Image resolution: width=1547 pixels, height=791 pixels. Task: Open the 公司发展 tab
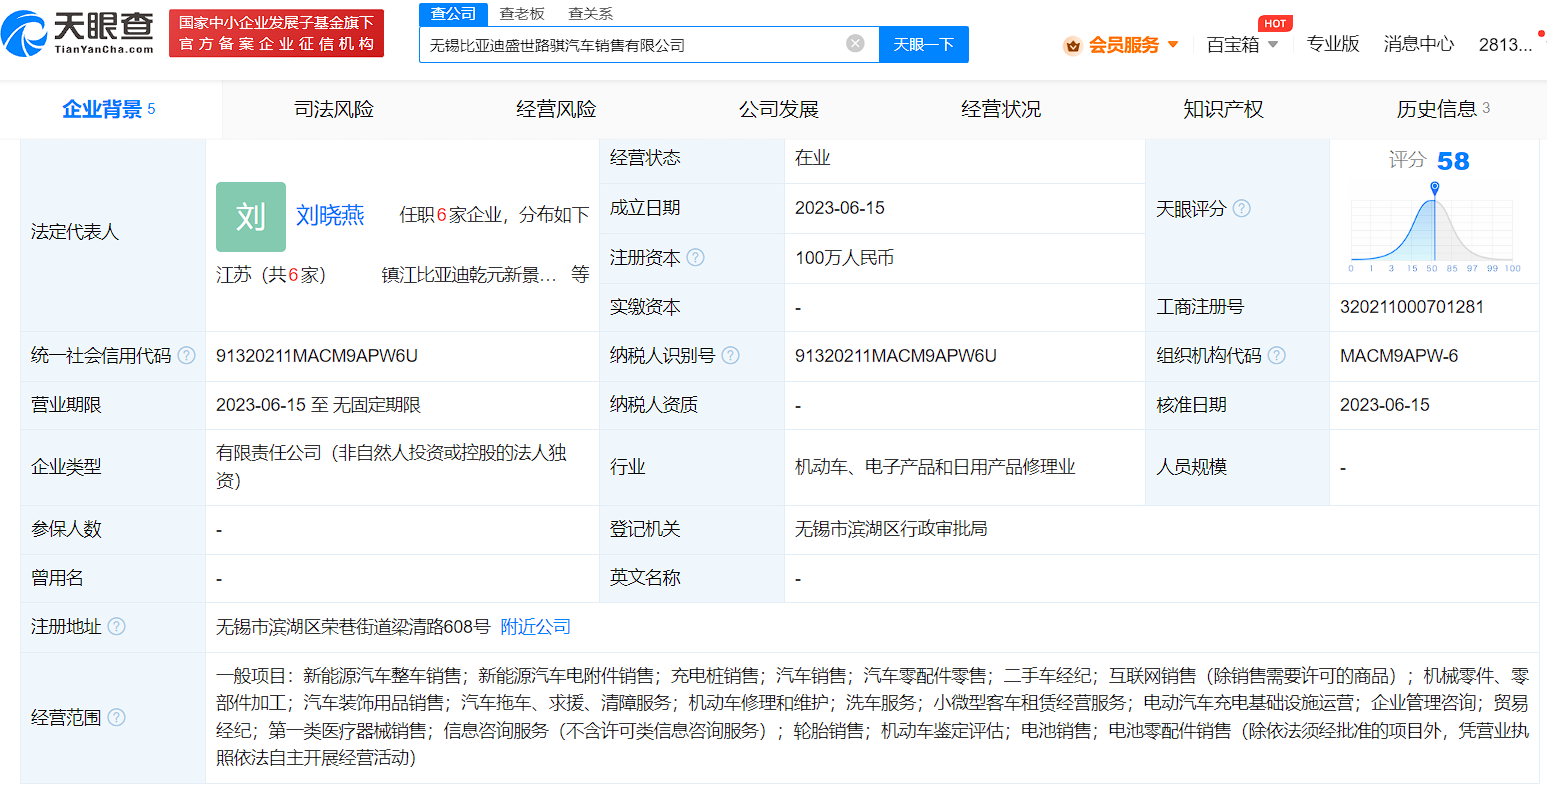click(x=778, y=109)
